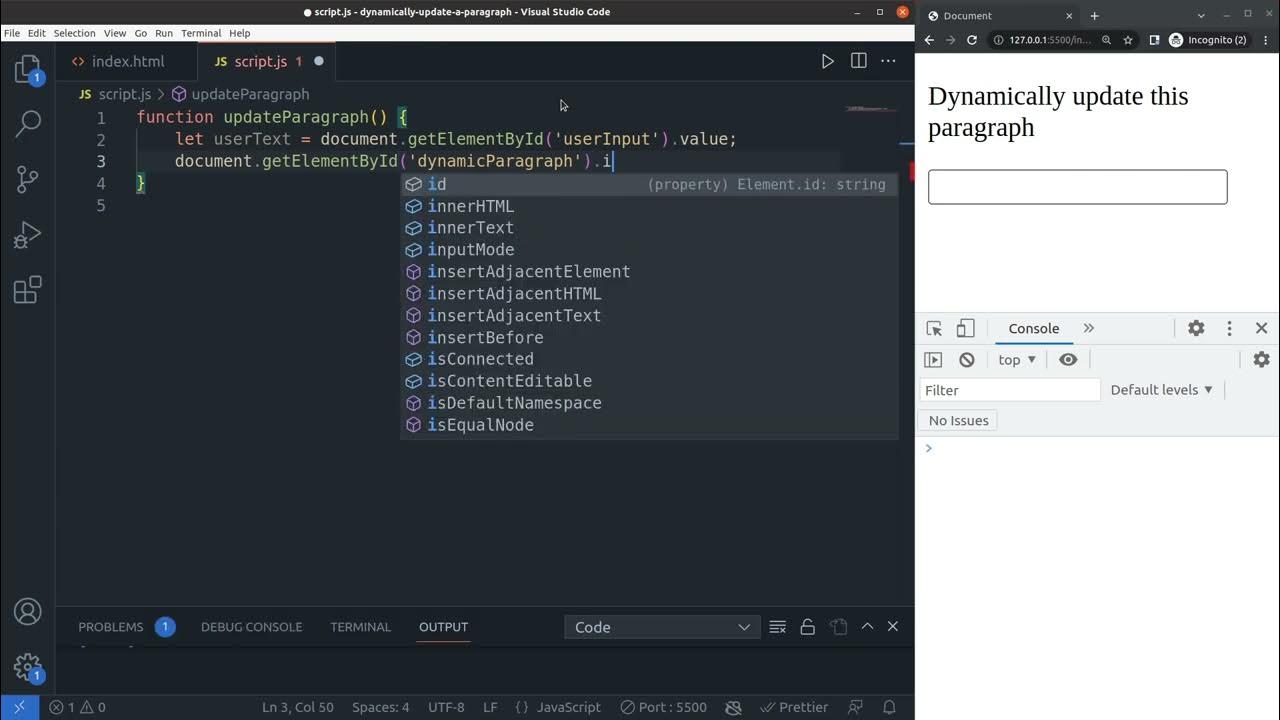Open the Extensions view
Screen dimensions: 1280x720
click(x=28, y=290)
